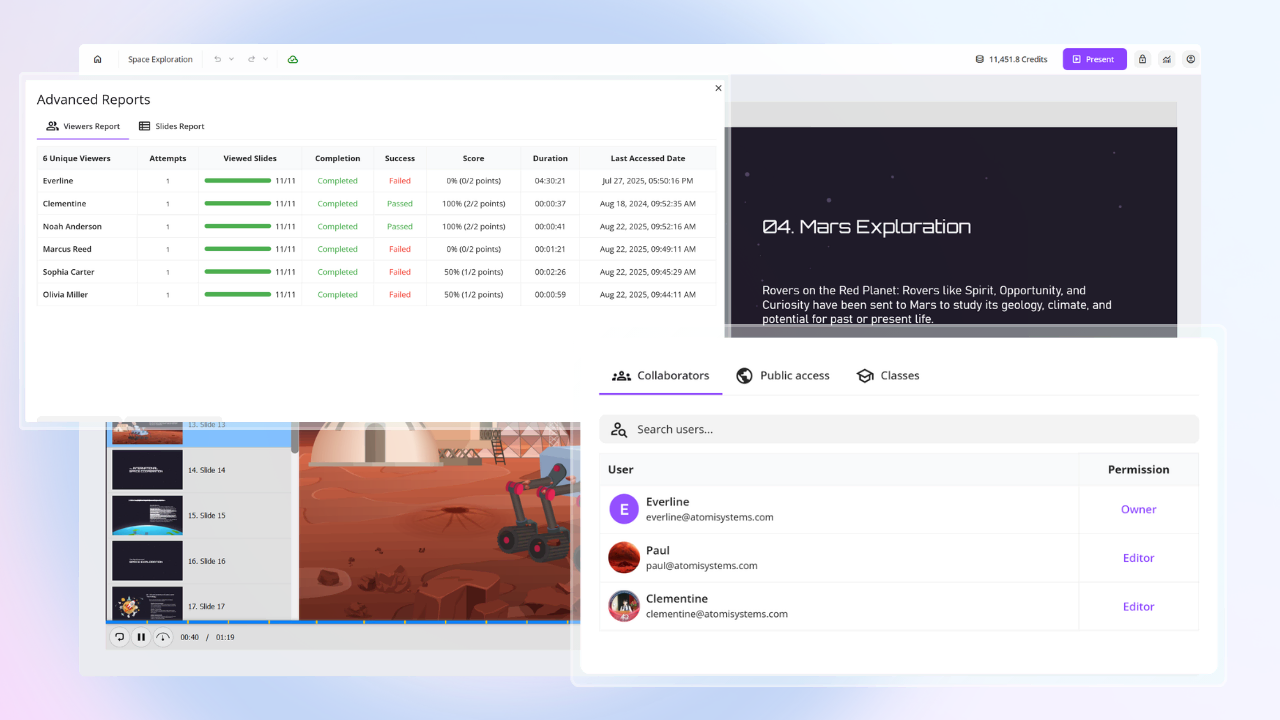Go to the home icon in toolbar

tap(97, 59)
